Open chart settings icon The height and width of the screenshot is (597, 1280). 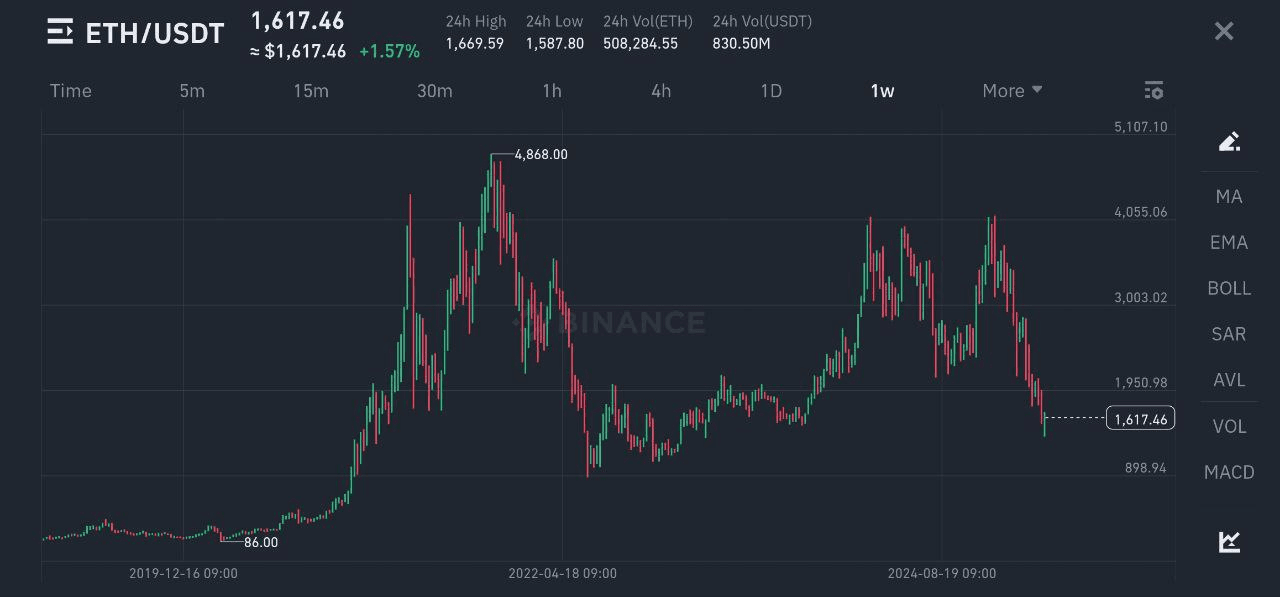[x=1154, y=91]
